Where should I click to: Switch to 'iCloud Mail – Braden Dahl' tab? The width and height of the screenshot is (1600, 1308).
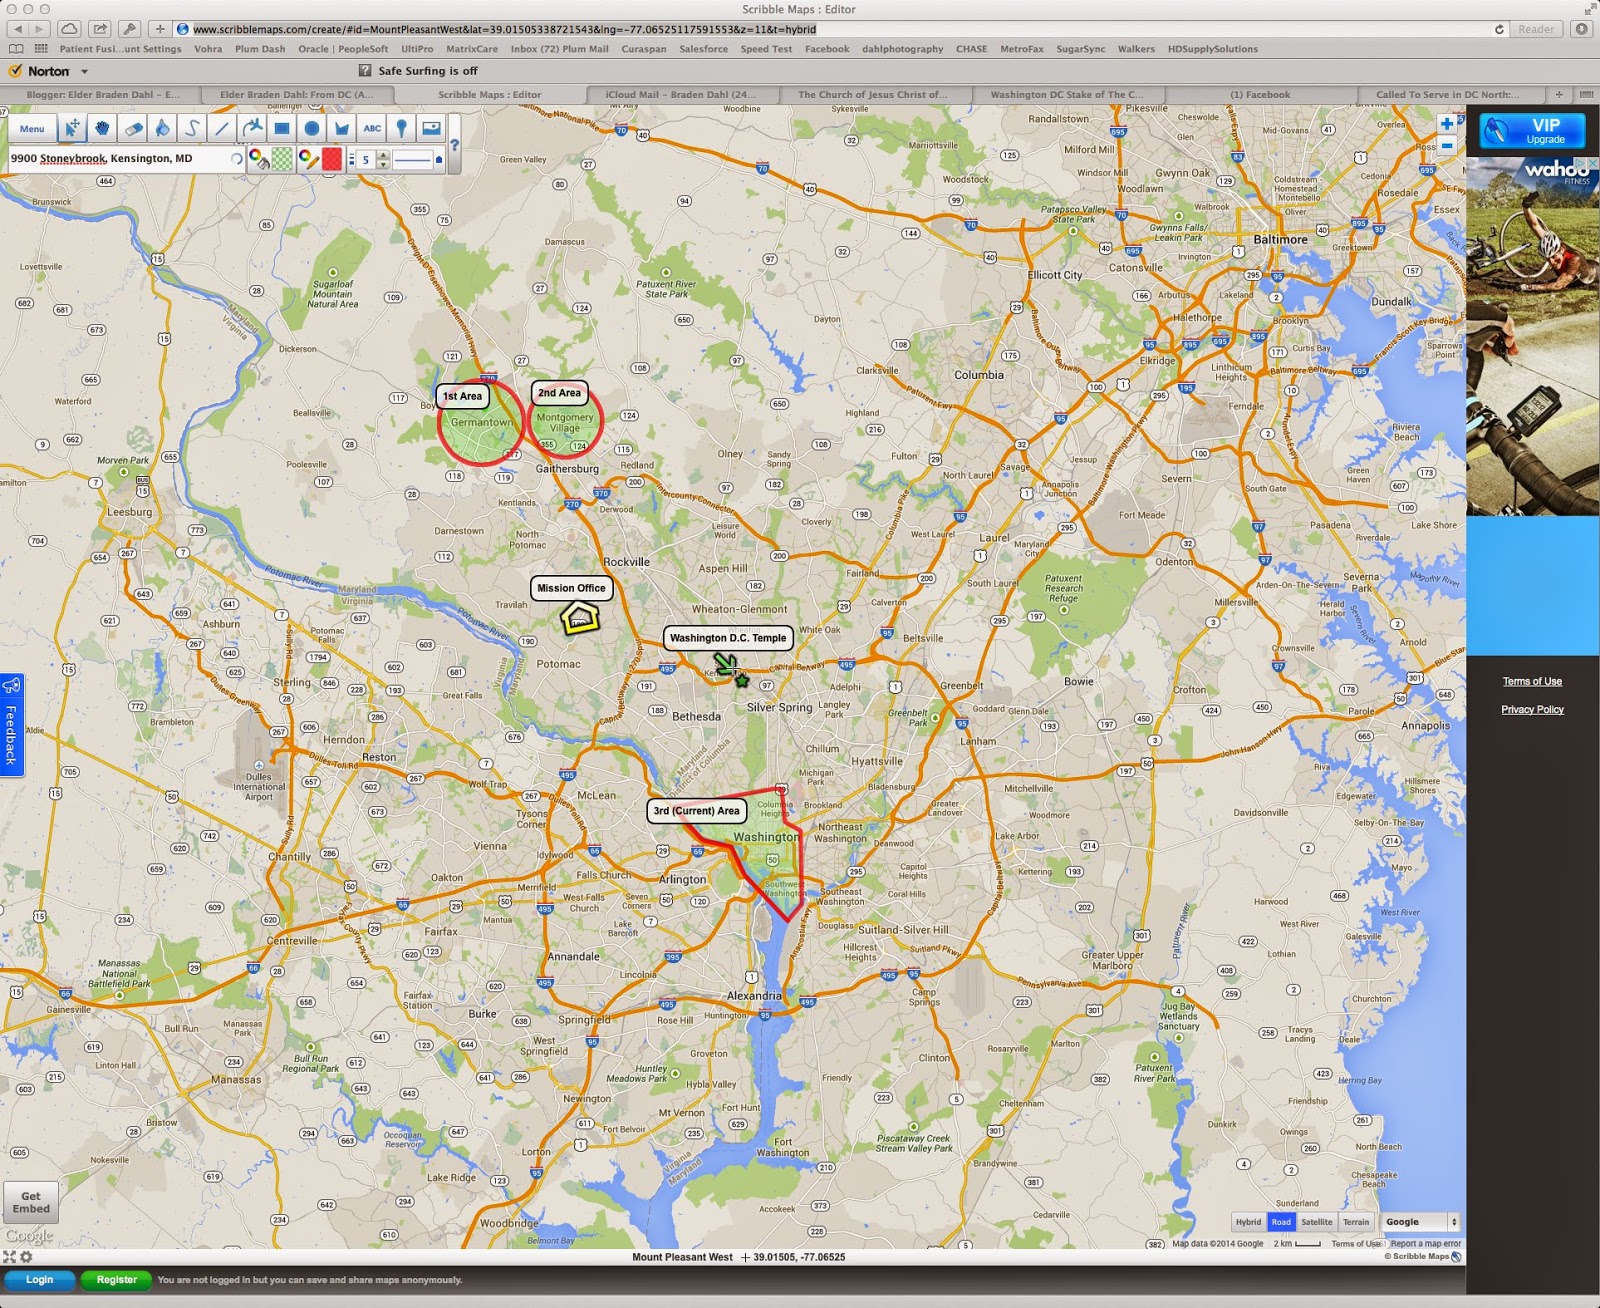tap(680, 95)
